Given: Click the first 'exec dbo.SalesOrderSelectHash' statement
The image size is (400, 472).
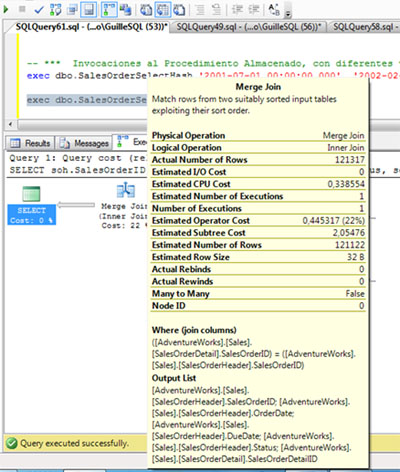Looking at the screenshot, I should 109,75.
